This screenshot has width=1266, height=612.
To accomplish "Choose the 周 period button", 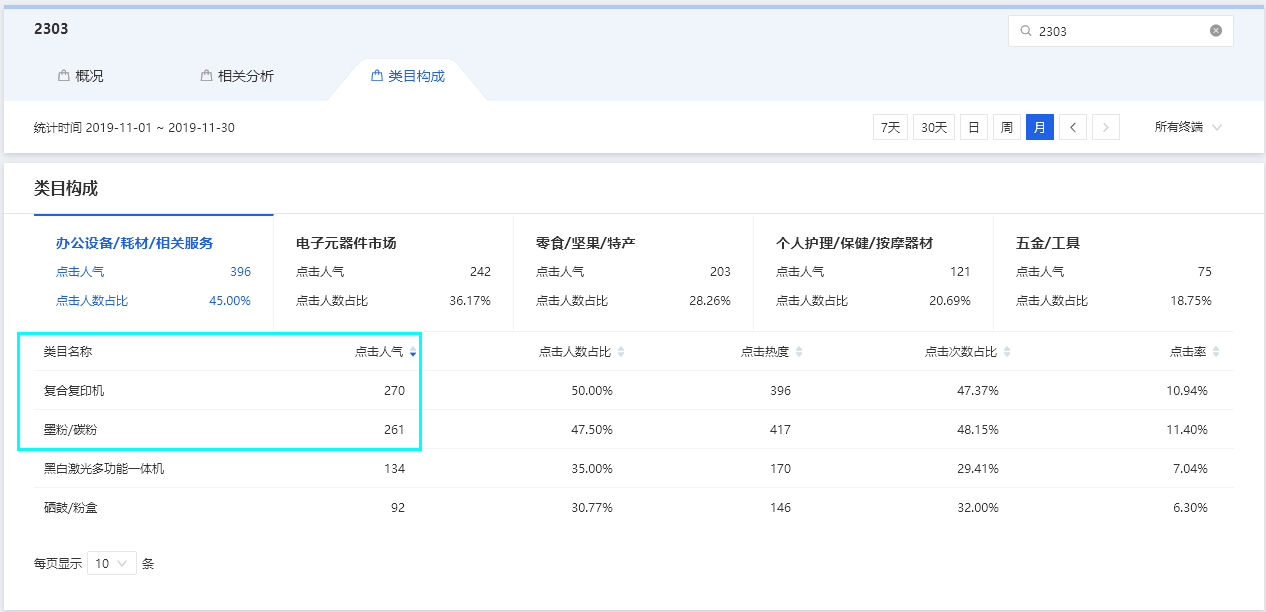I will (1007, 127).
